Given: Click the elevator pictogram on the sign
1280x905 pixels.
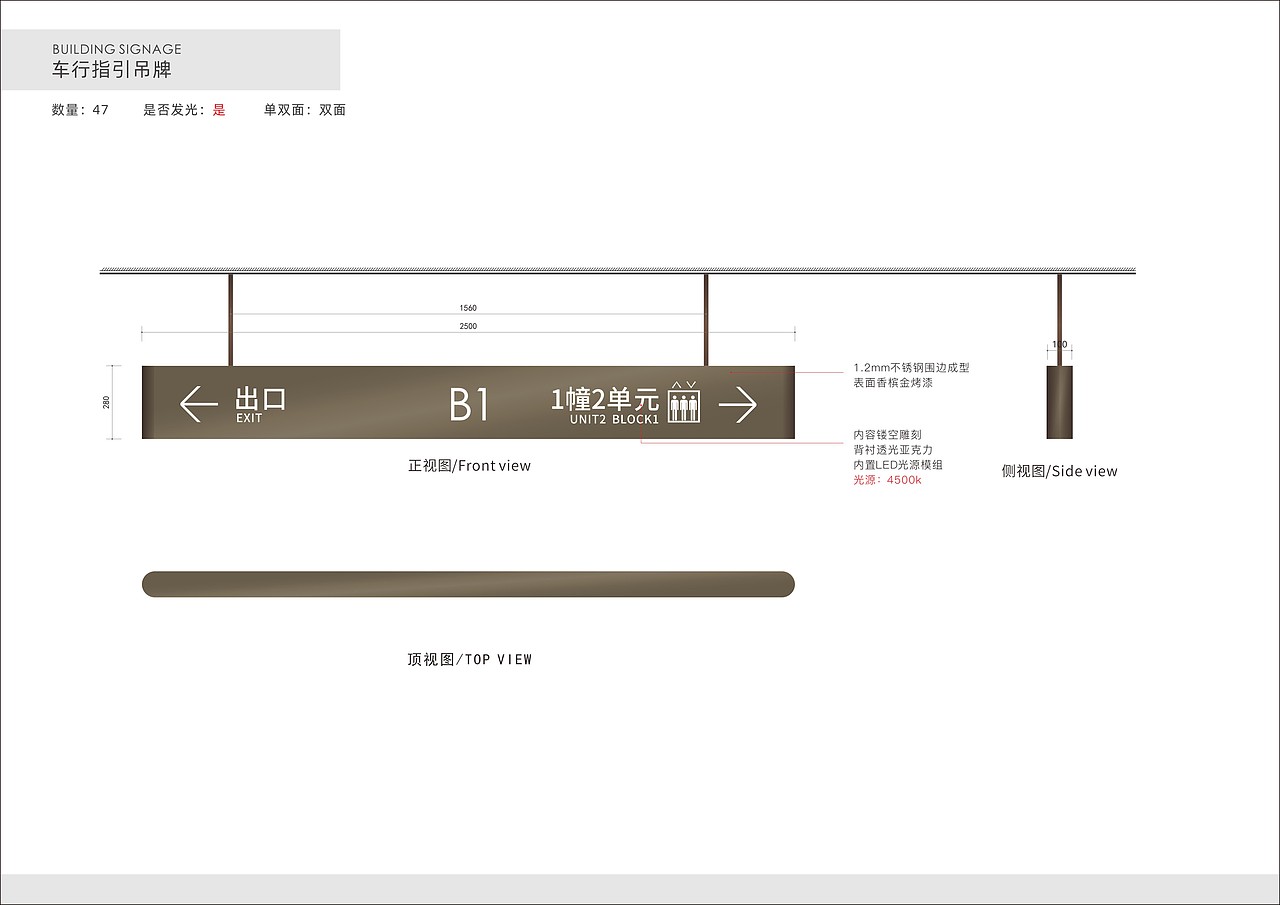Looking at the screenshot, I should tap(684, 403).
